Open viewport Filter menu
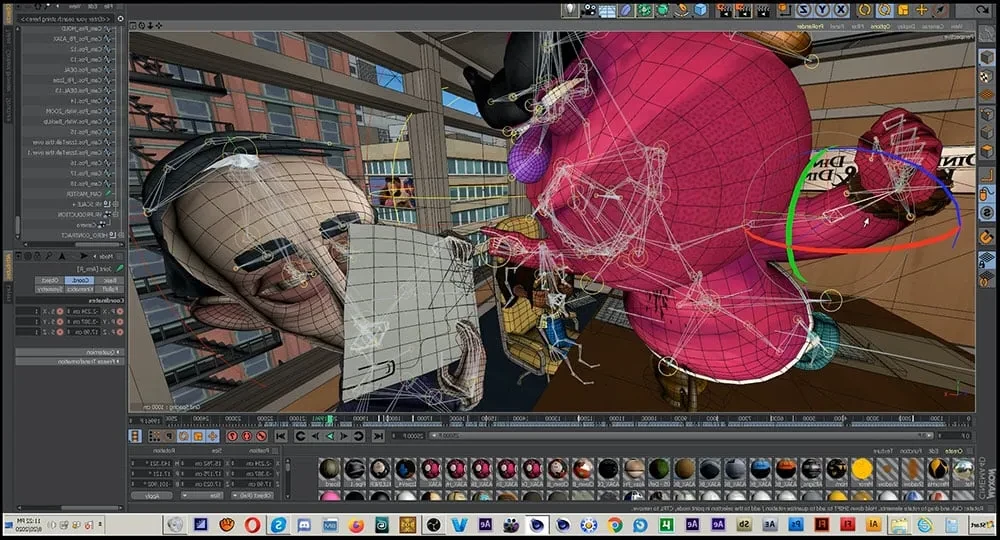1000x540 pixels. [x=858, y=26]
